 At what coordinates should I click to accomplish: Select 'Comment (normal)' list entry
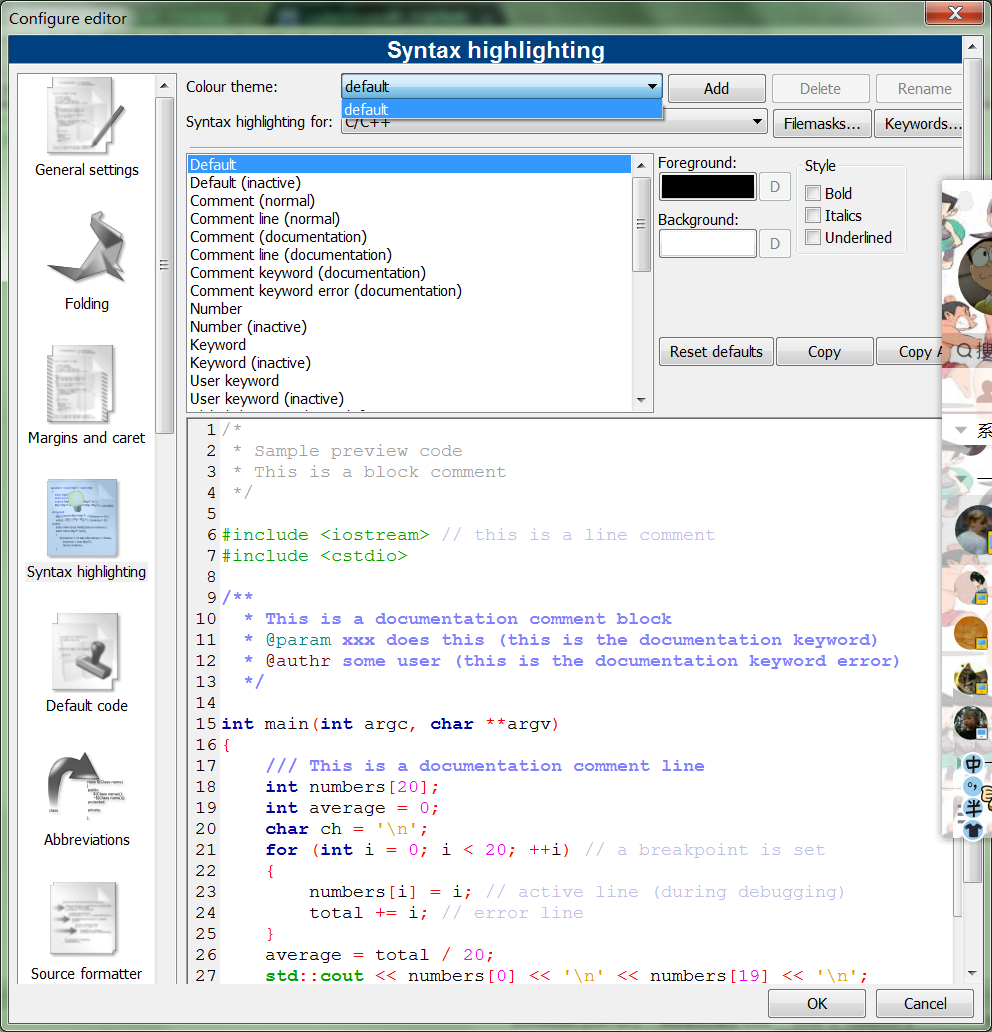[409, 201]
